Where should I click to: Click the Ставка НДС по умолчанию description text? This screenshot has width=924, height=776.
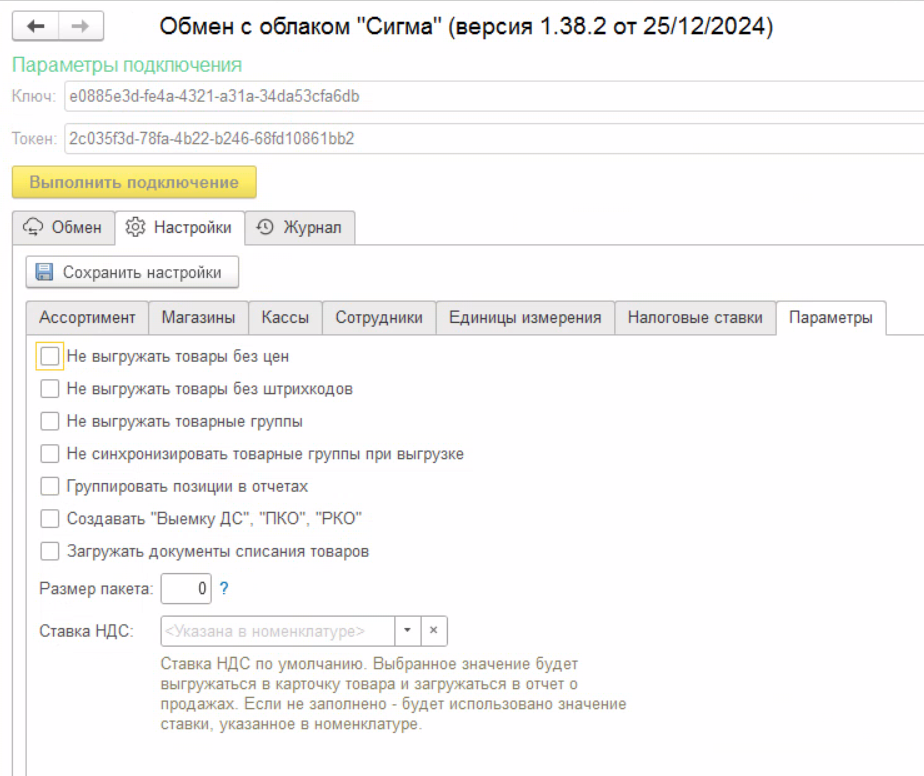click(393, 694)
